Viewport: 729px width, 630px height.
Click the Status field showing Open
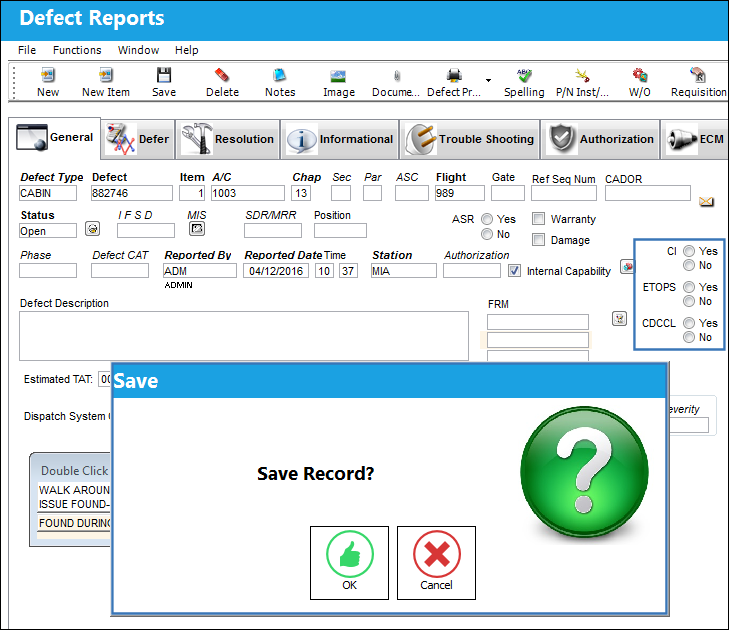[x=48, y=231]
